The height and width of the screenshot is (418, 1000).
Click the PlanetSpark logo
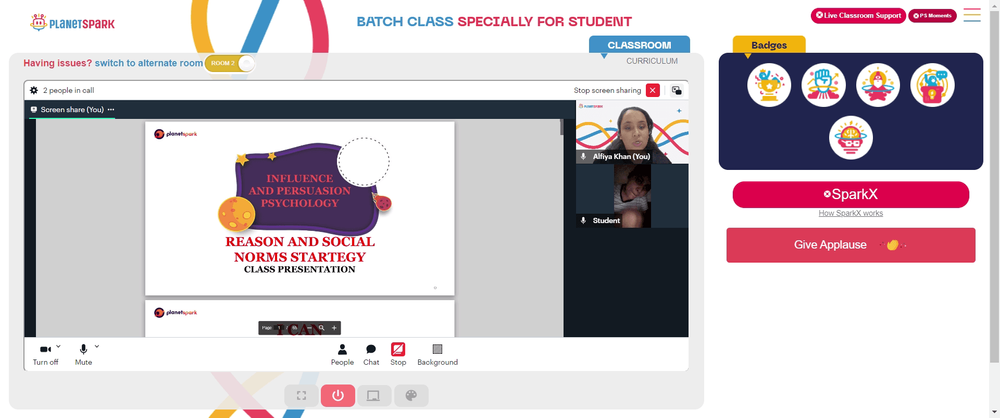73,23
